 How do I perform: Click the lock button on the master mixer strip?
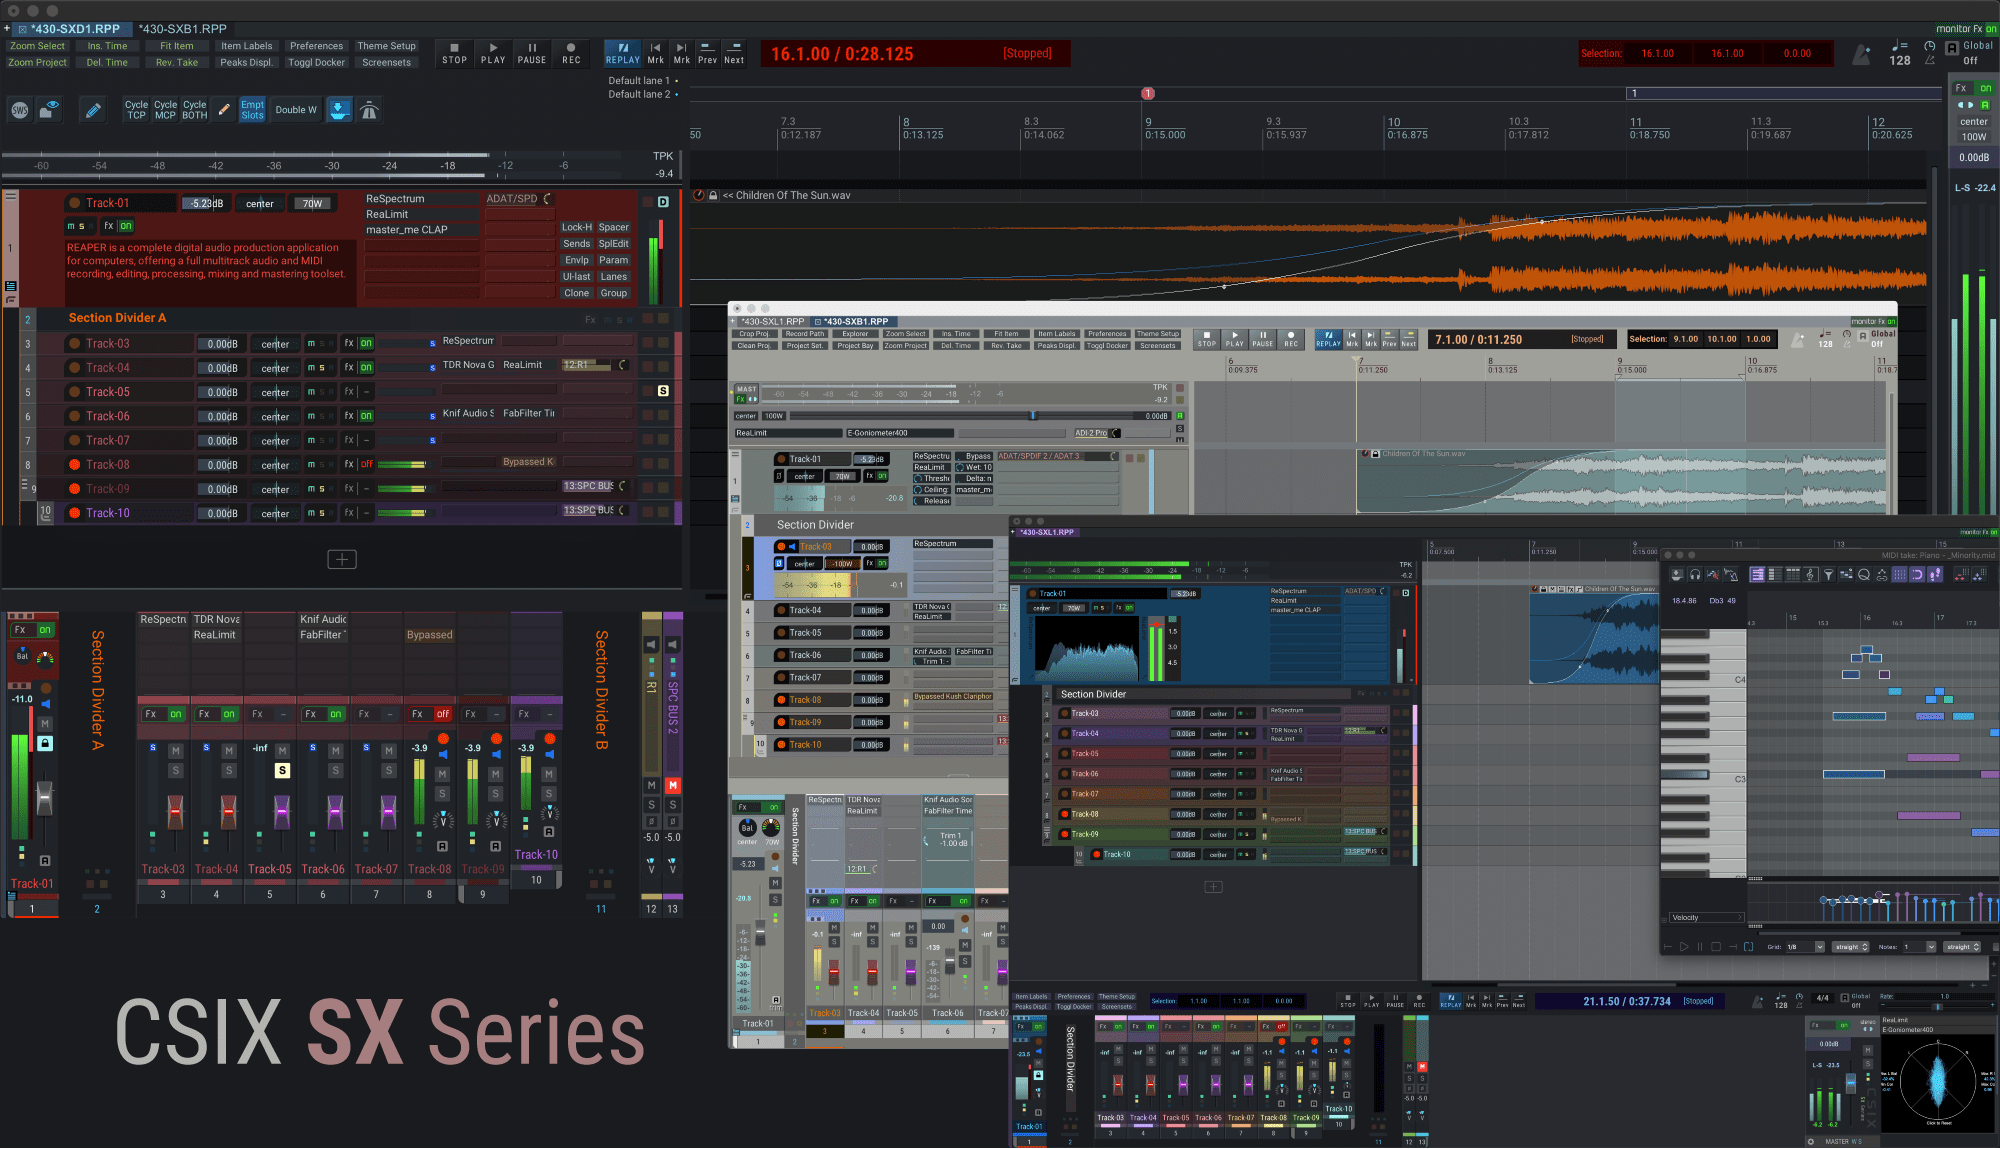pos(45,743)
